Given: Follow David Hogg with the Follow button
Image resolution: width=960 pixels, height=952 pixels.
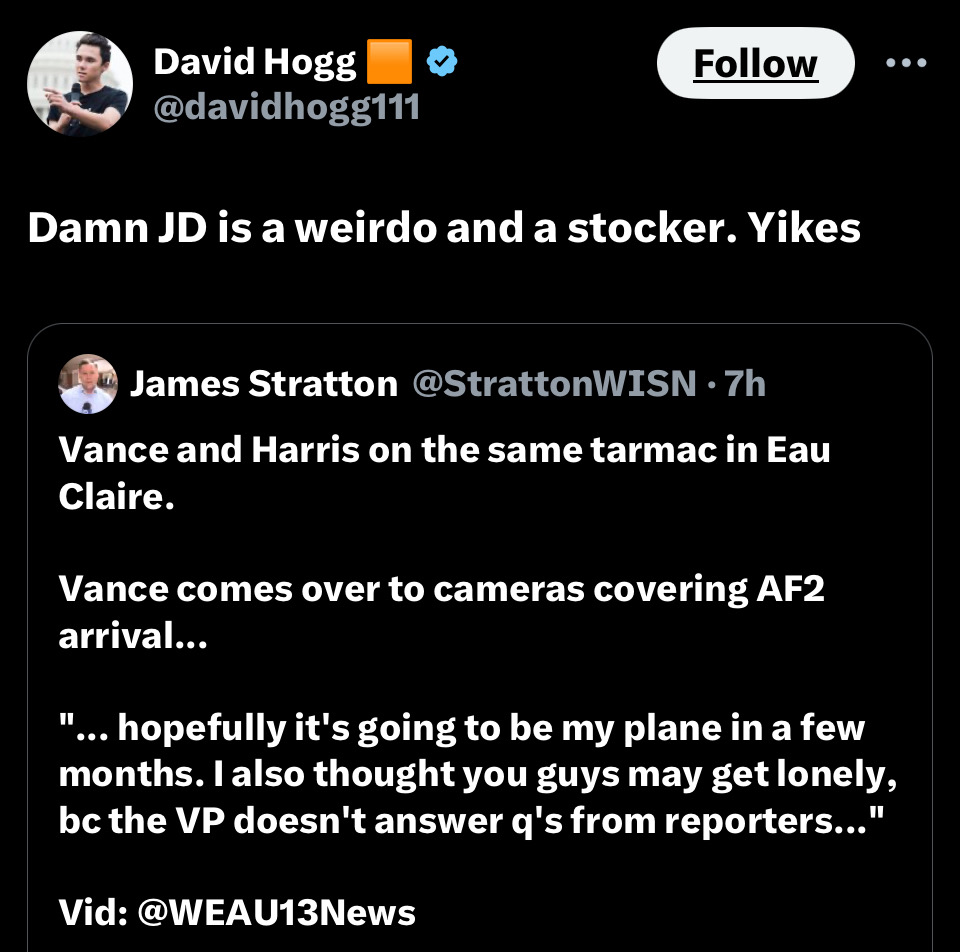Looking at the screenshot, I should click(x=756, y=63).
